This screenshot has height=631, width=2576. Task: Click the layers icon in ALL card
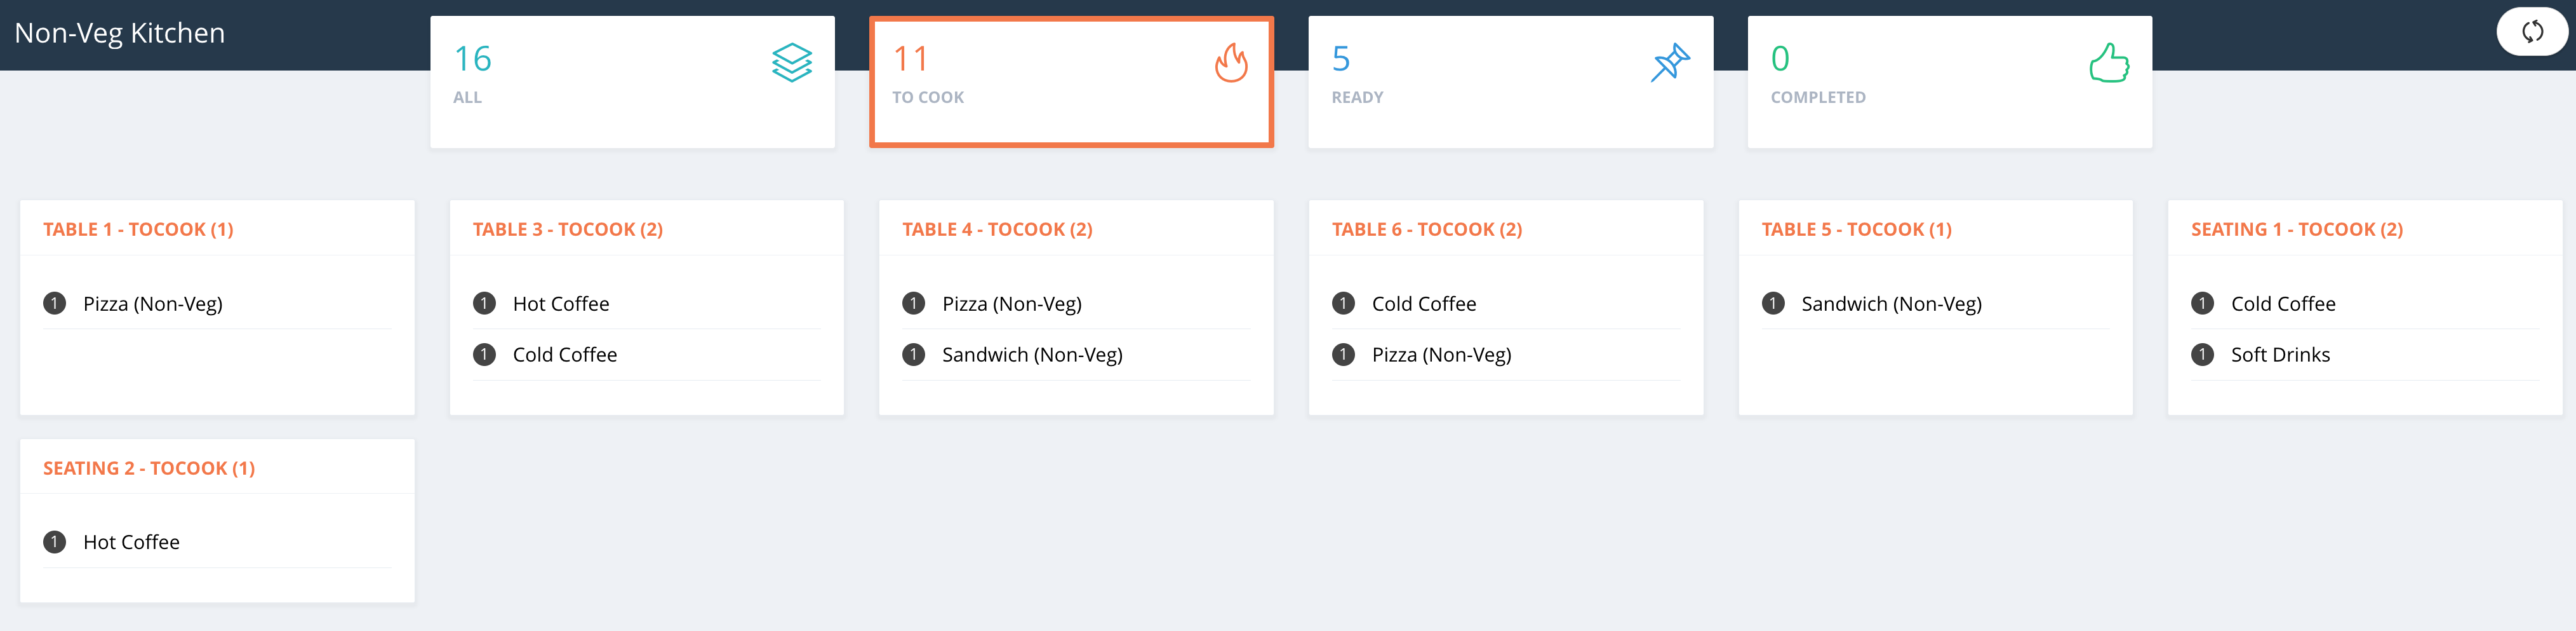791,63
